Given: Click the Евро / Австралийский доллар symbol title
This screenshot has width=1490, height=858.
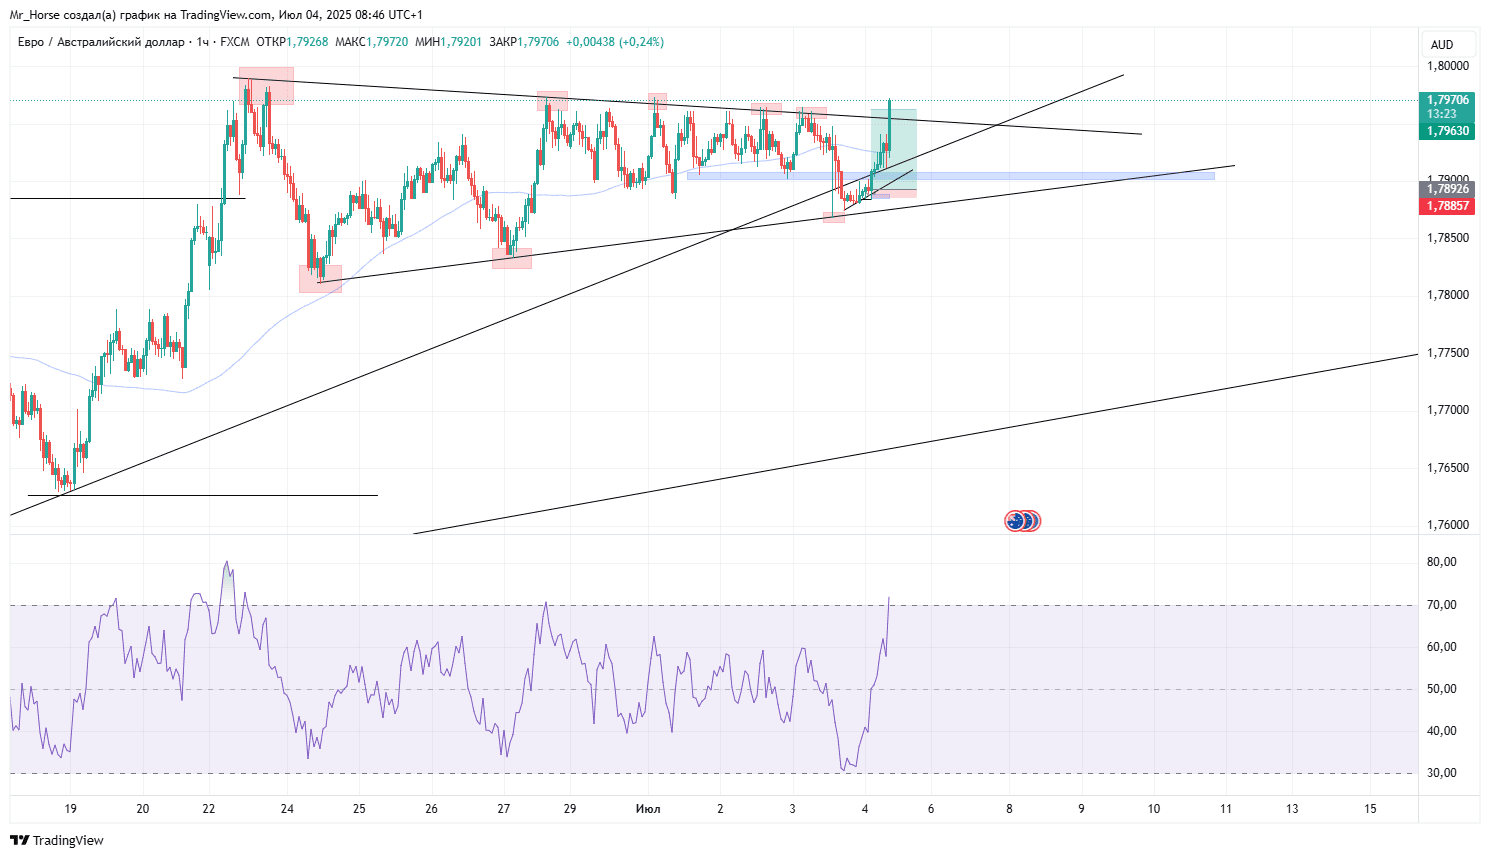Looking at the screenshot, I should (x=101, y=42).
